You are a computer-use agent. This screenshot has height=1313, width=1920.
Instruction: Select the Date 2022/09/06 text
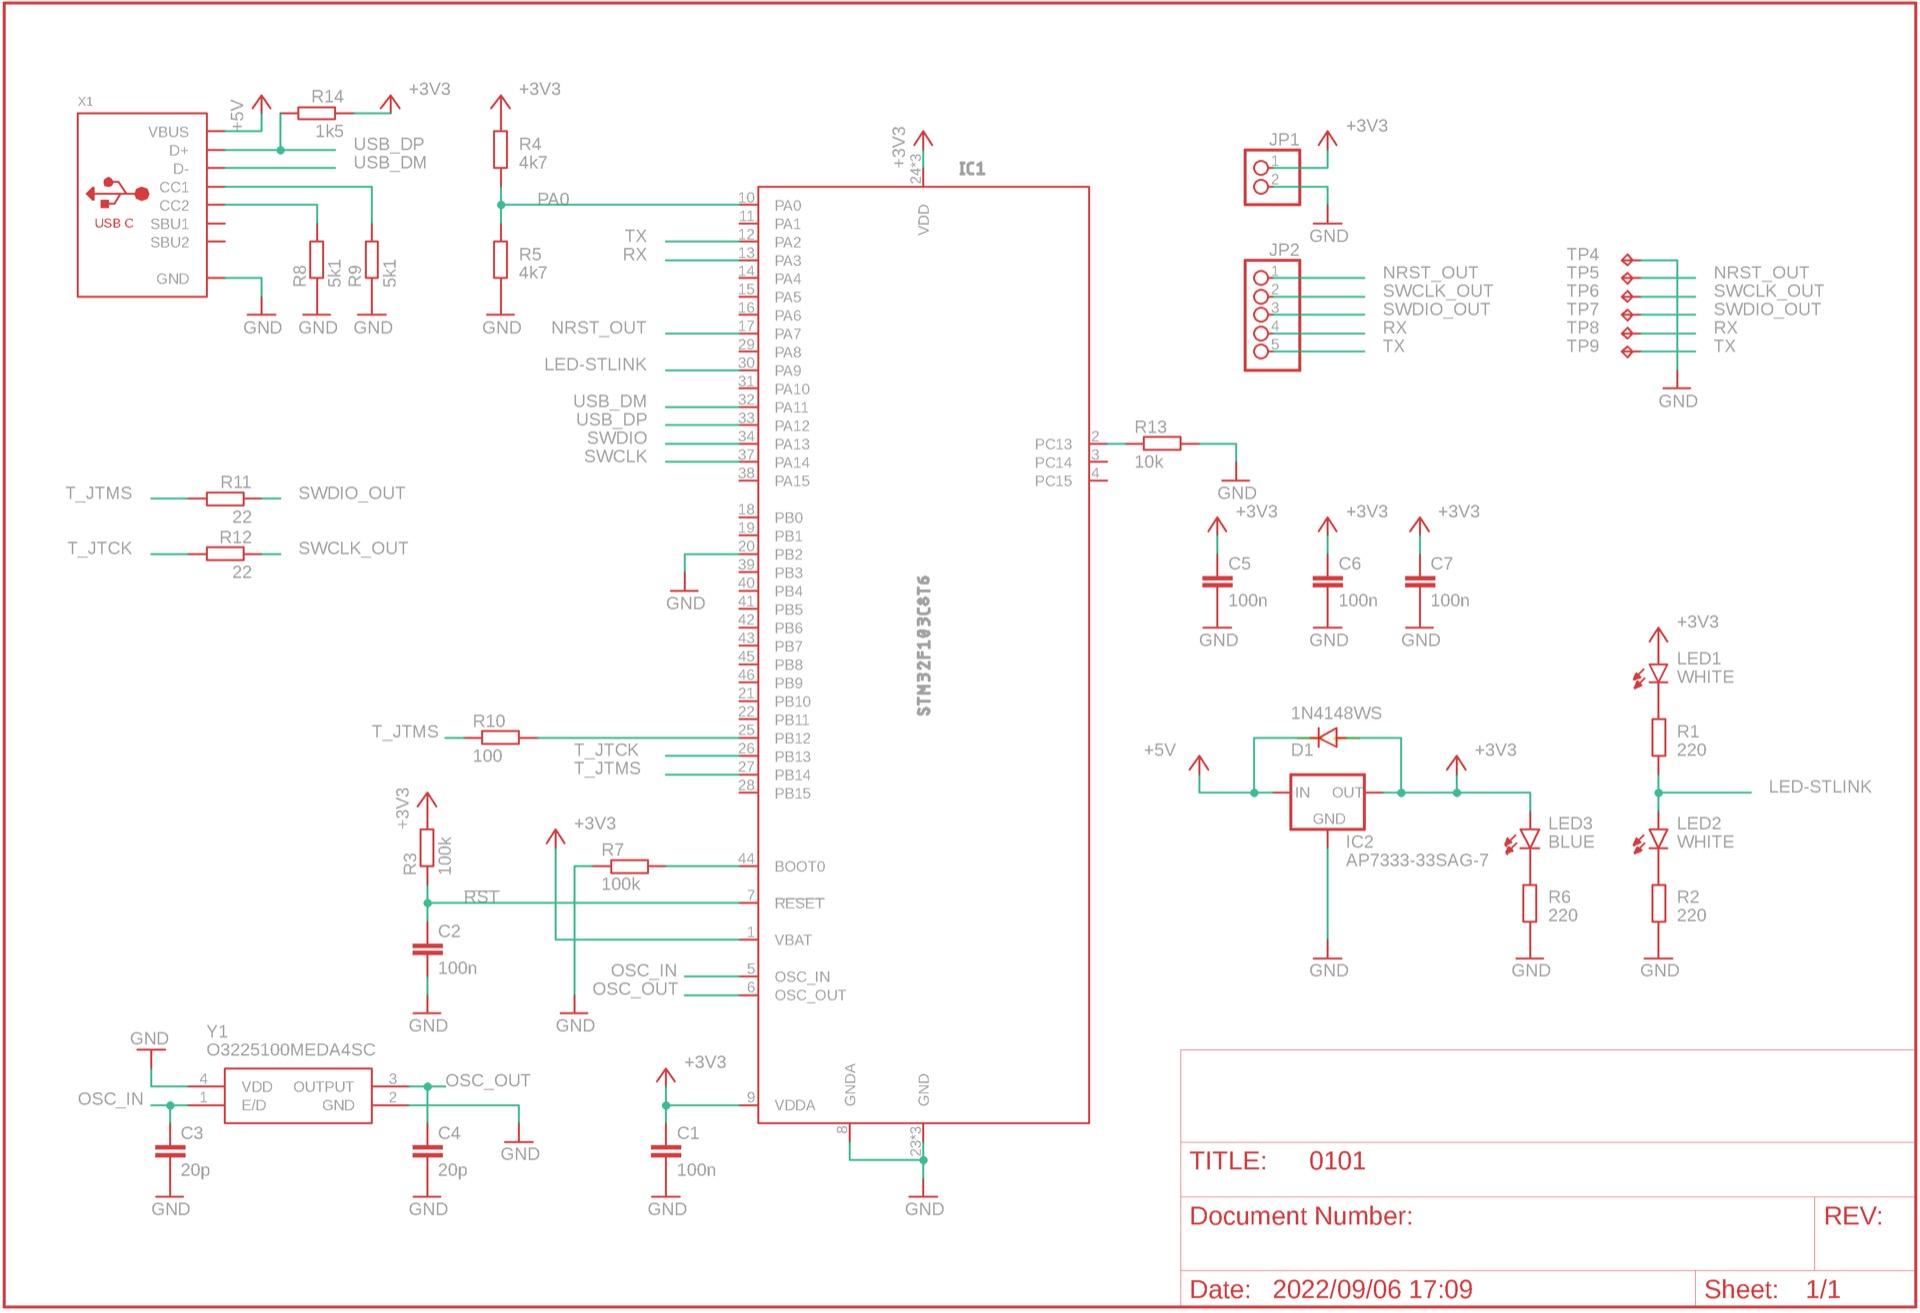(x=1371, y=1289)
